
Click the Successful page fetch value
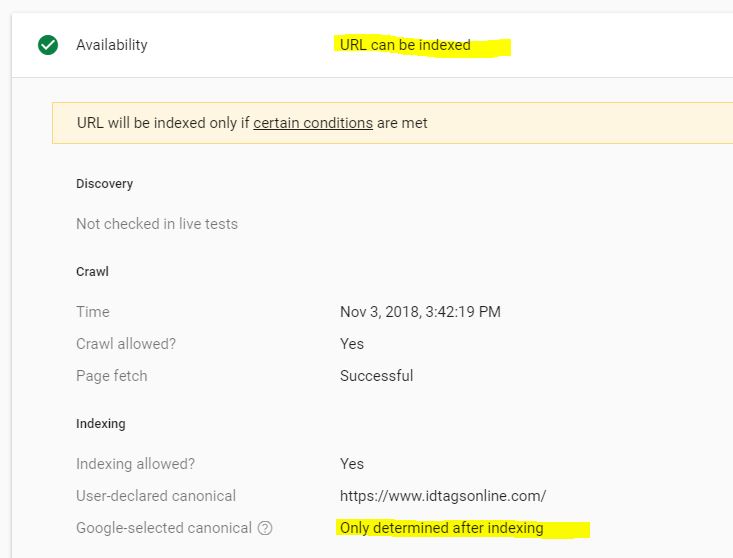tap(376, 376)
